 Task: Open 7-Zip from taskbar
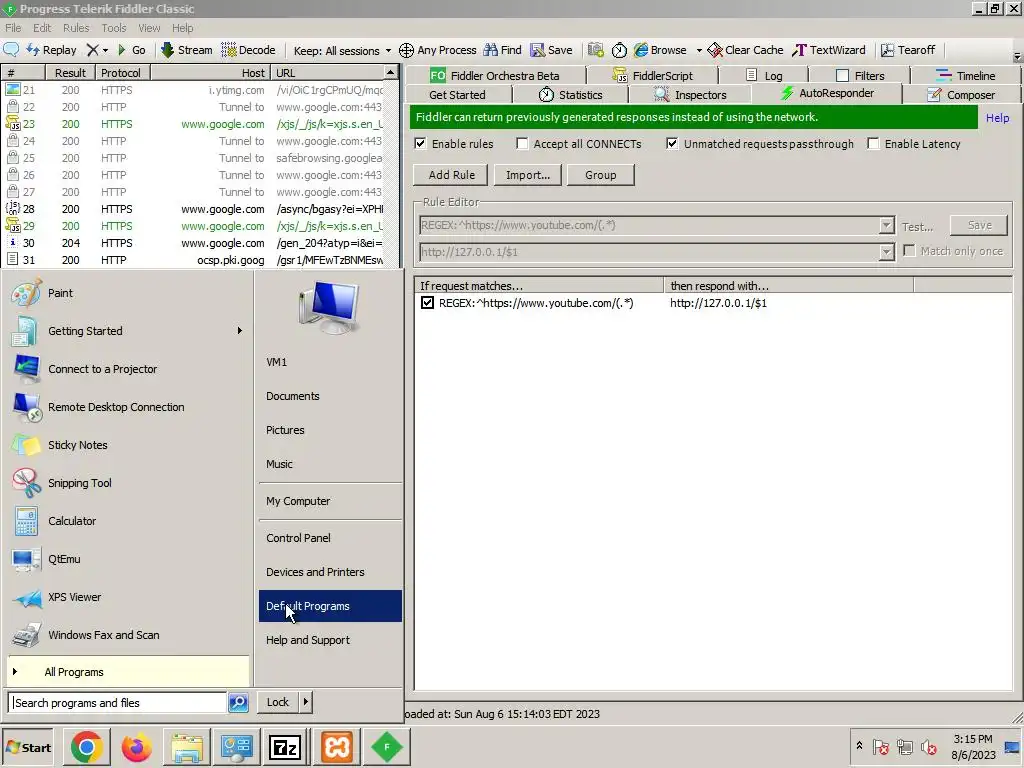(x=285, y=747)
